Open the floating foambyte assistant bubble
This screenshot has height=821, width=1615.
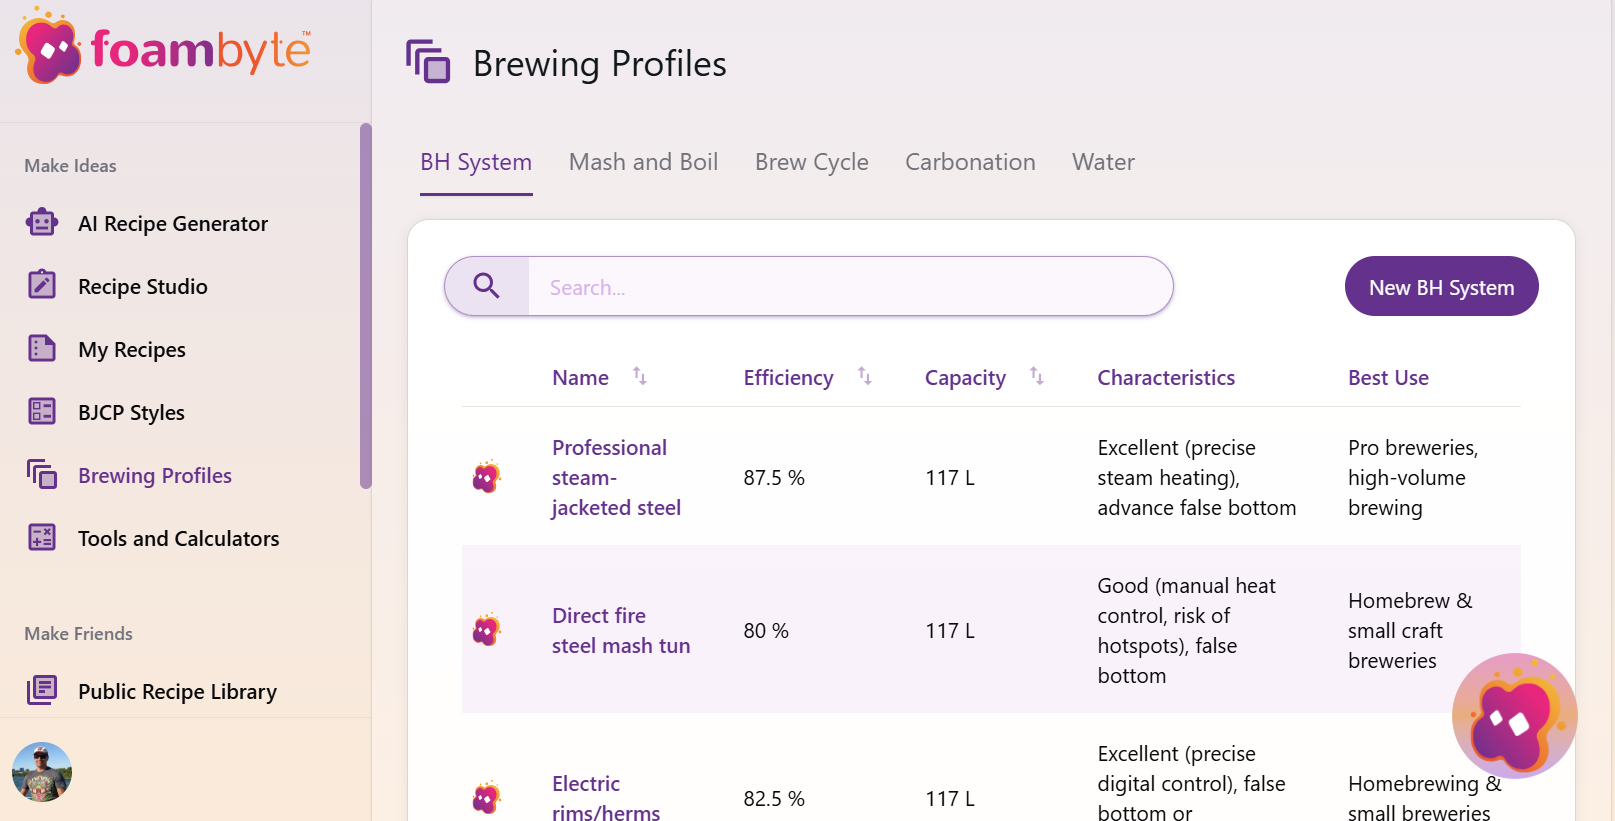point(1514,716)
